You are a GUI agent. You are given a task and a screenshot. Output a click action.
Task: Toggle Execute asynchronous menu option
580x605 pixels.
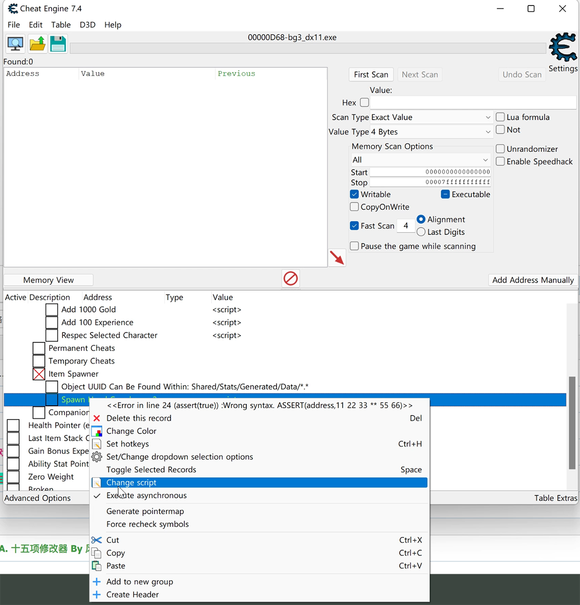coord(259,495)
